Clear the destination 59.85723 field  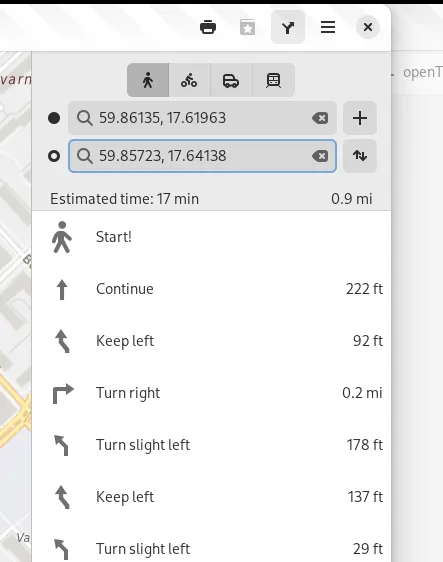click(320, 156)
